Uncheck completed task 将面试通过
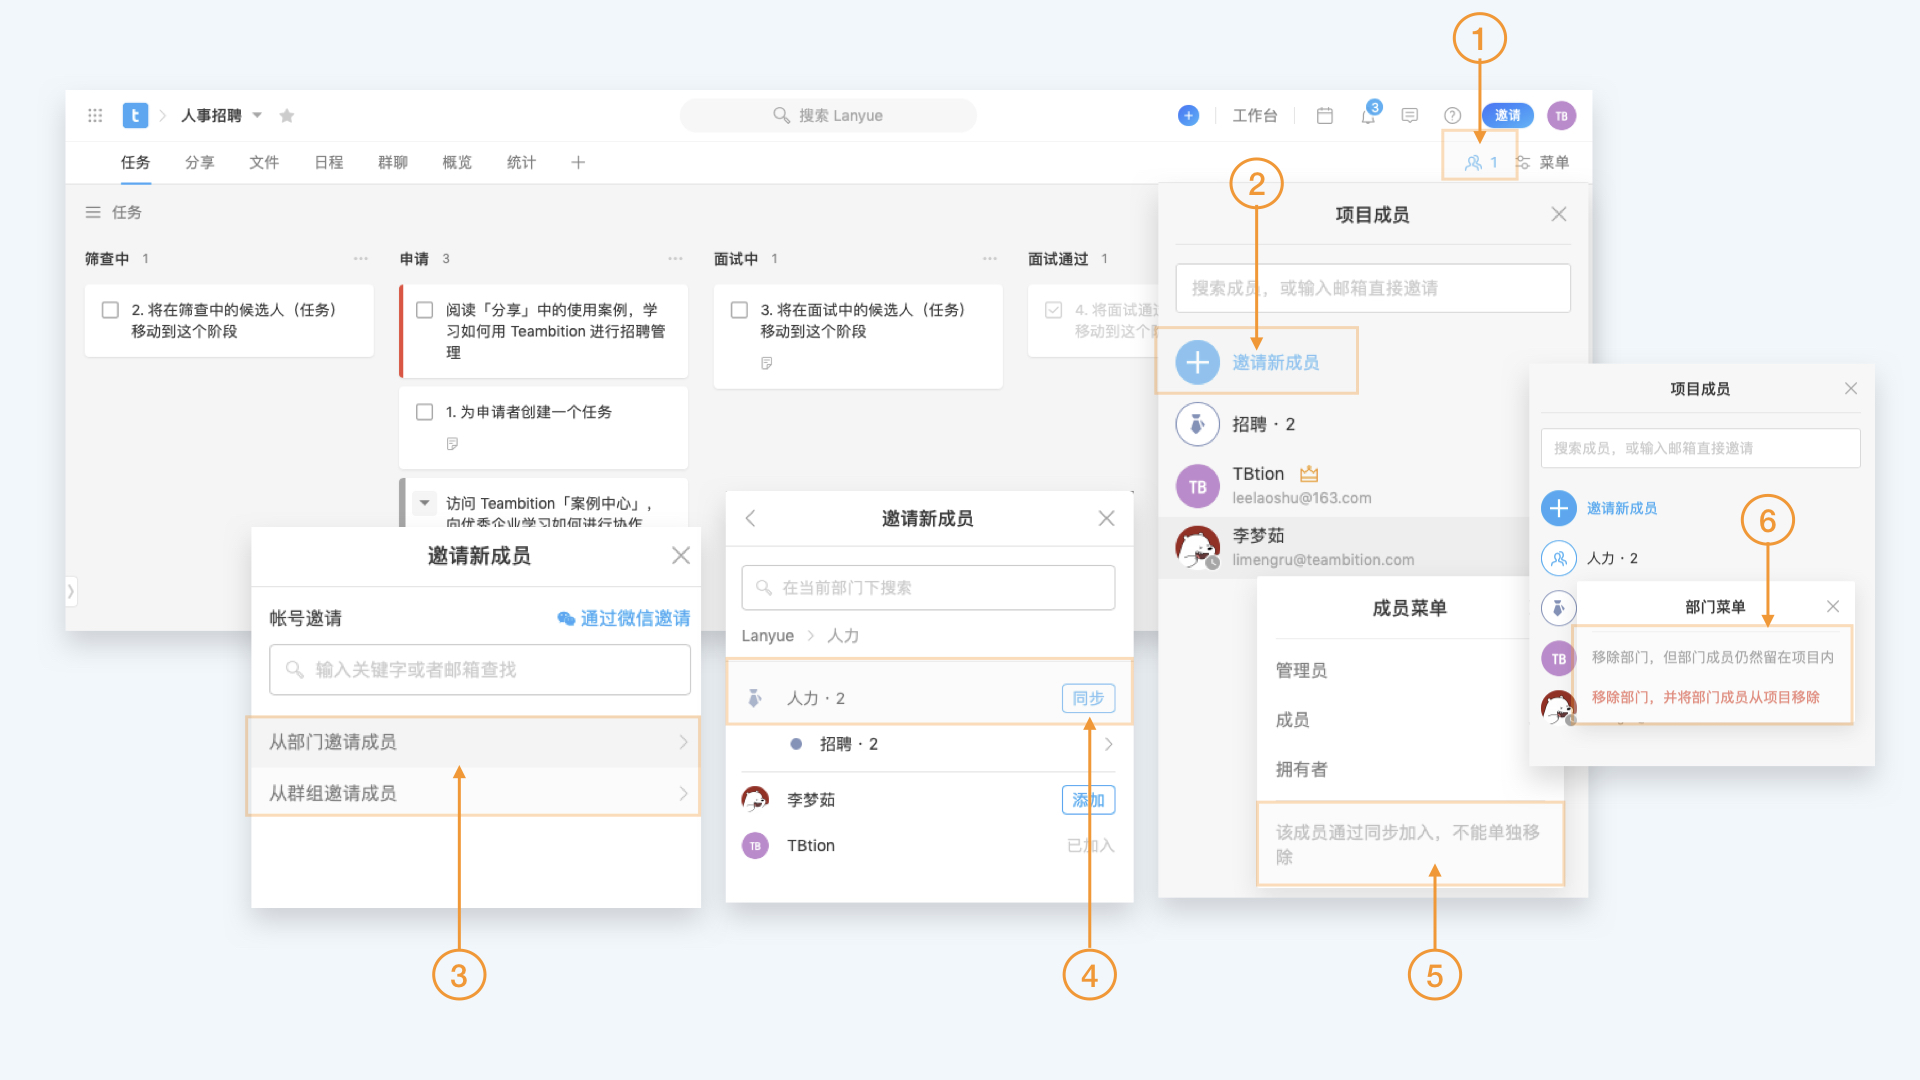1920x1080 pixels. pyautogui.click(x=1054, y=311)
